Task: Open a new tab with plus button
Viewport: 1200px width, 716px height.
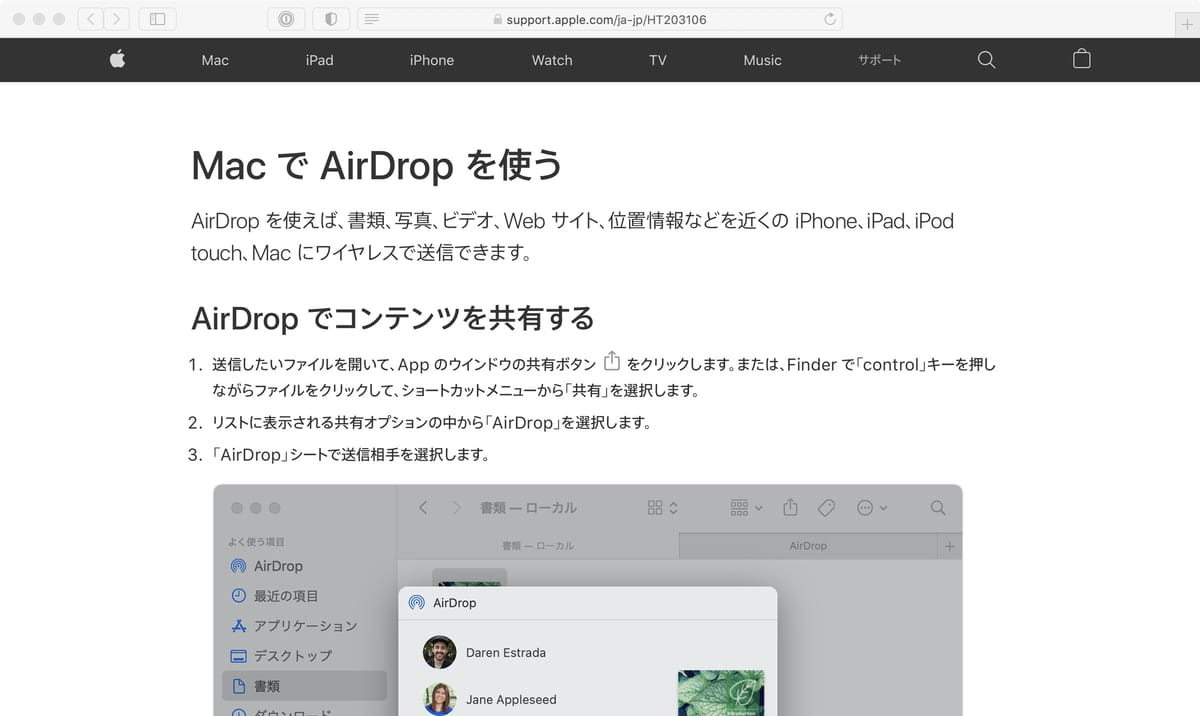Action: click(1187, 24)
